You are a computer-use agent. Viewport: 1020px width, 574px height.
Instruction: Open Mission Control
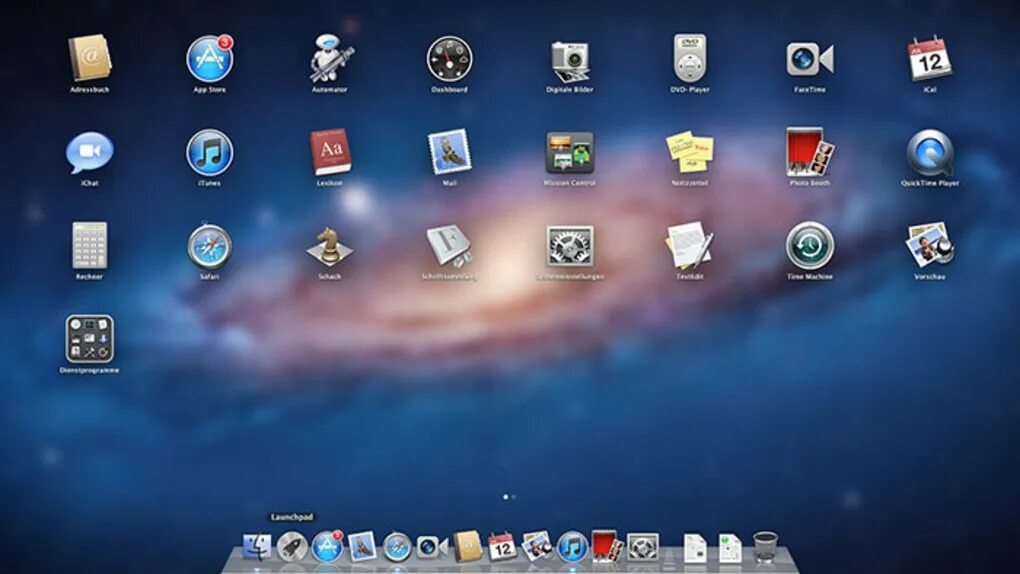coord(570,153)
